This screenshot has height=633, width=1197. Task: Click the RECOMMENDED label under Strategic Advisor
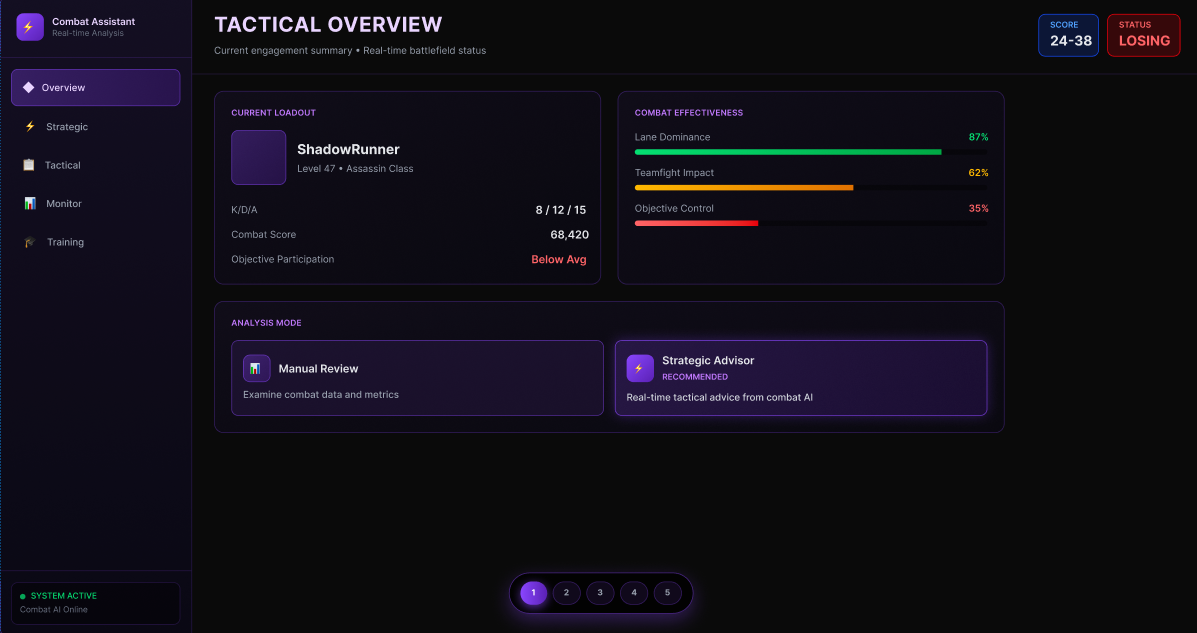[695, 377]
